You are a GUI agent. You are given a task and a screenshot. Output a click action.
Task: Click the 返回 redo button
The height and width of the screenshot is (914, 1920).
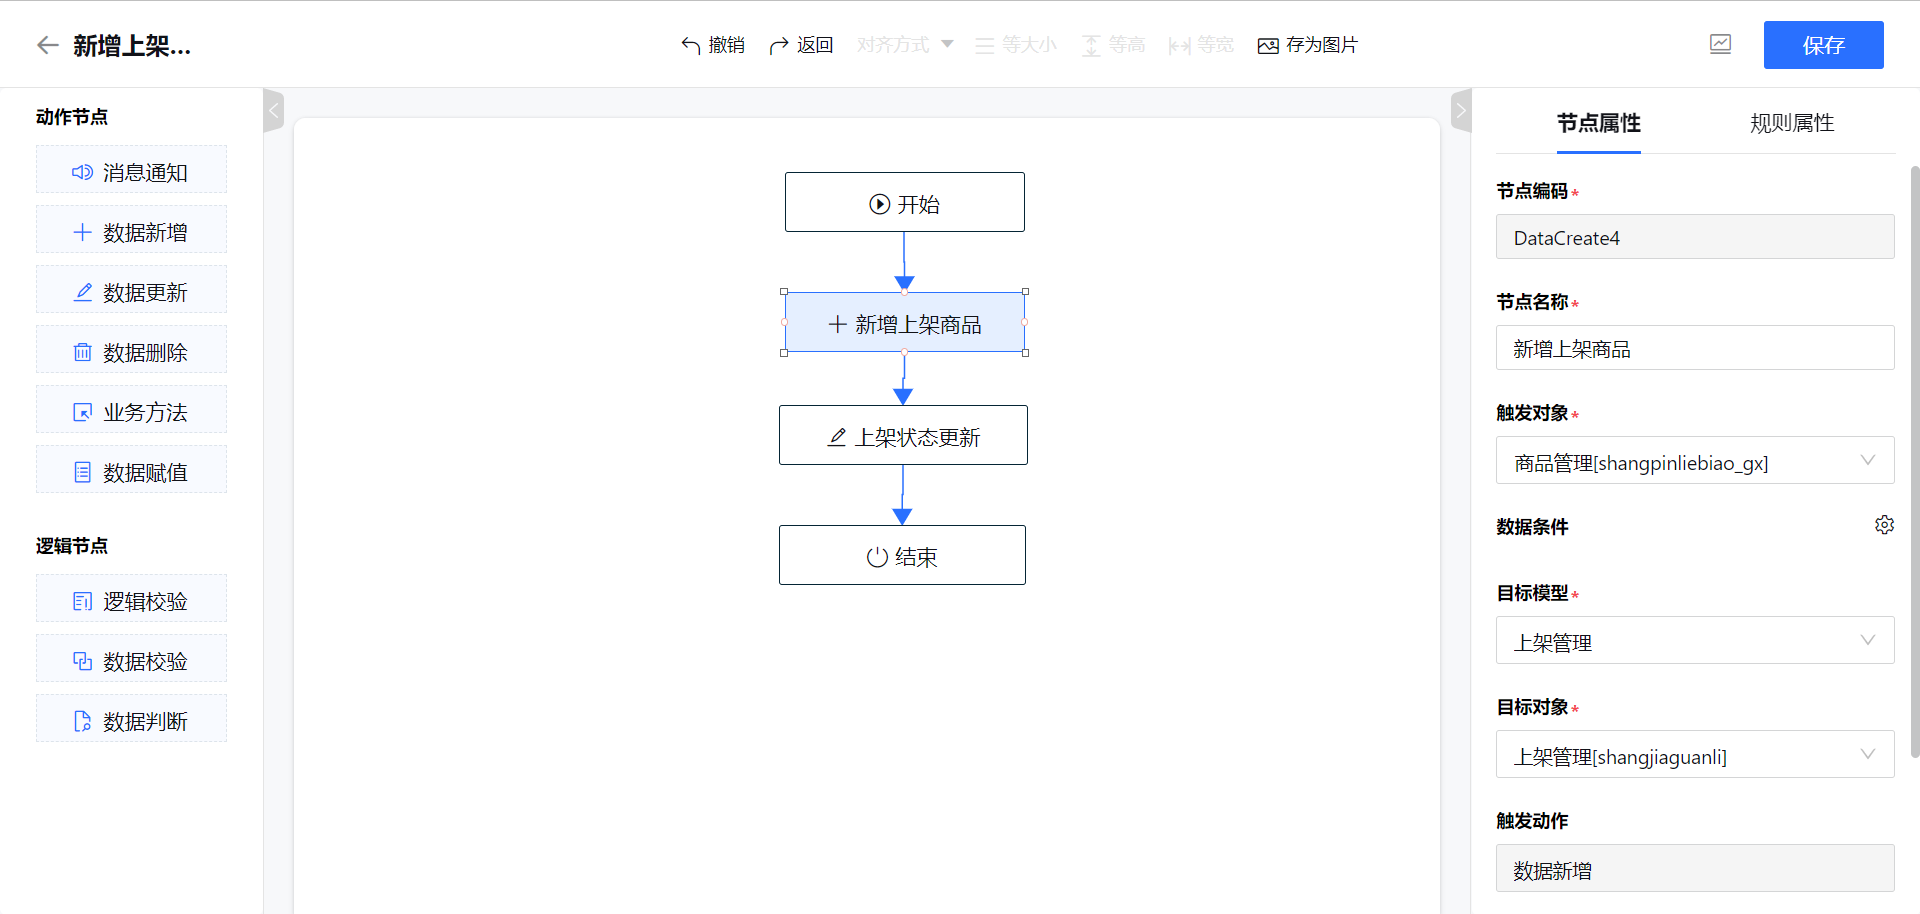point(801,45)
